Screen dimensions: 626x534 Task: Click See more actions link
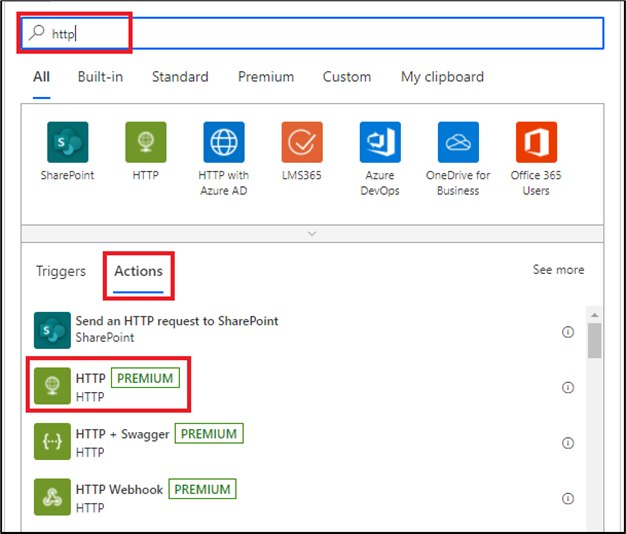coord(559,270)
